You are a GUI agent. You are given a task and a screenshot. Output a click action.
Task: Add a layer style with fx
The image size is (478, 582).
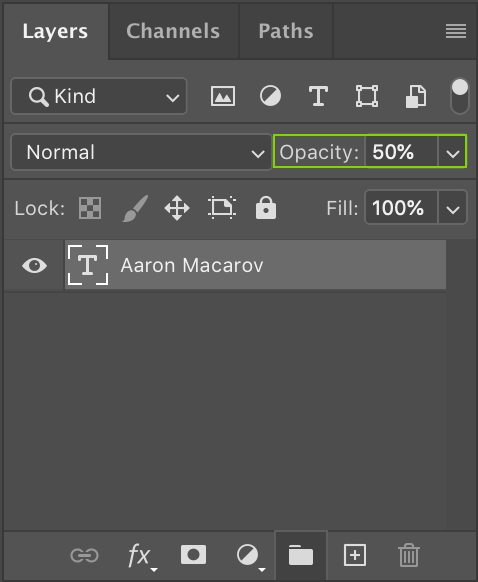click(142, 556)
